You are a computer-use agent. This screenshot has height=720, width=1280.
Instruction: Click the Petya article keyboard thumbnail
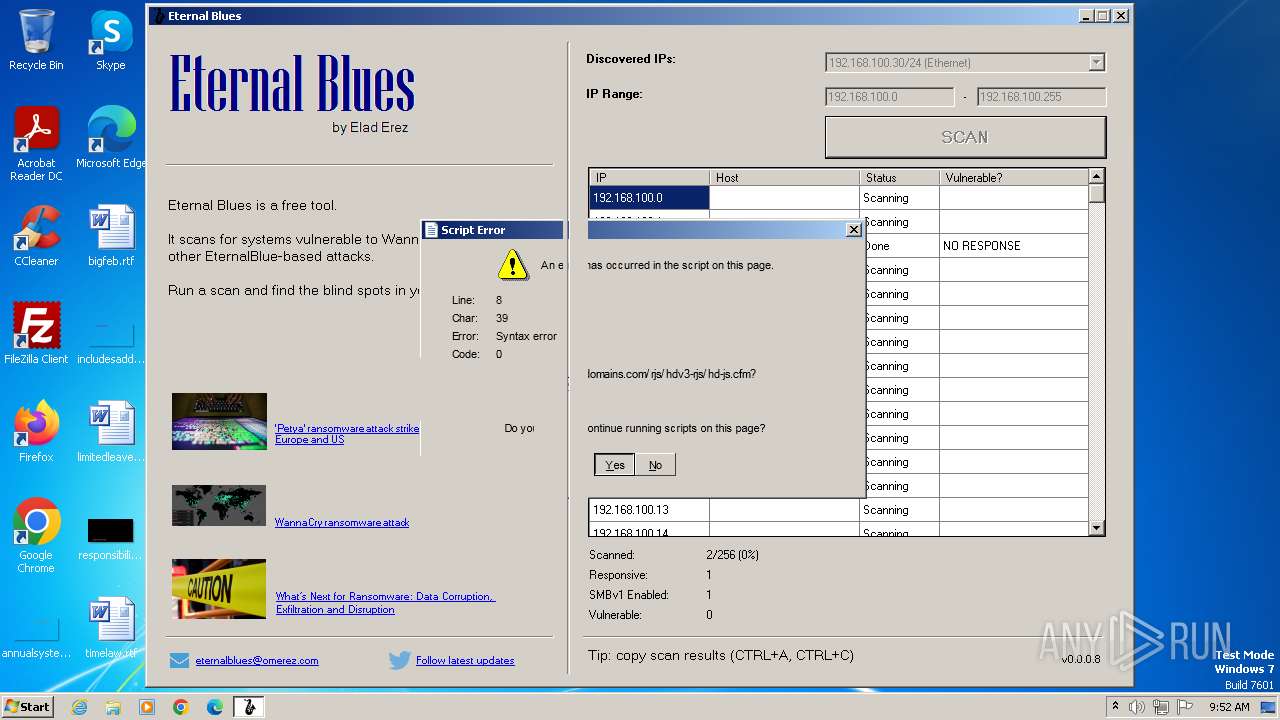click(x=219, y=421)
